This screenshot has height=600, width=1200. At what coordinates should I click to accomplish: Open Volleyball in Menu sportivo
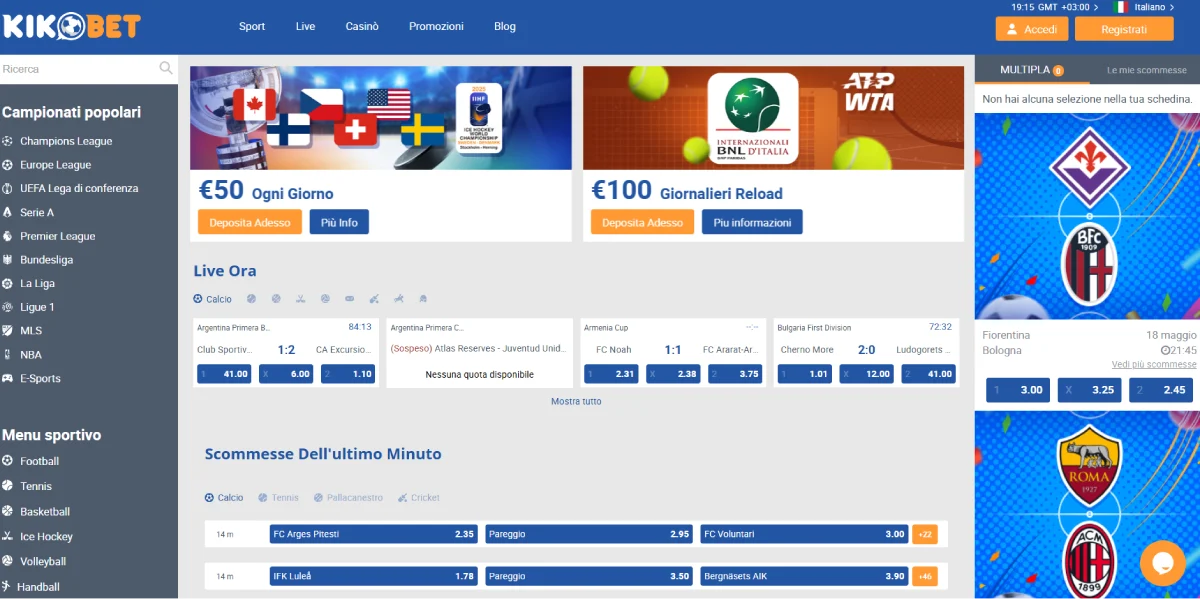coord(43,562)
